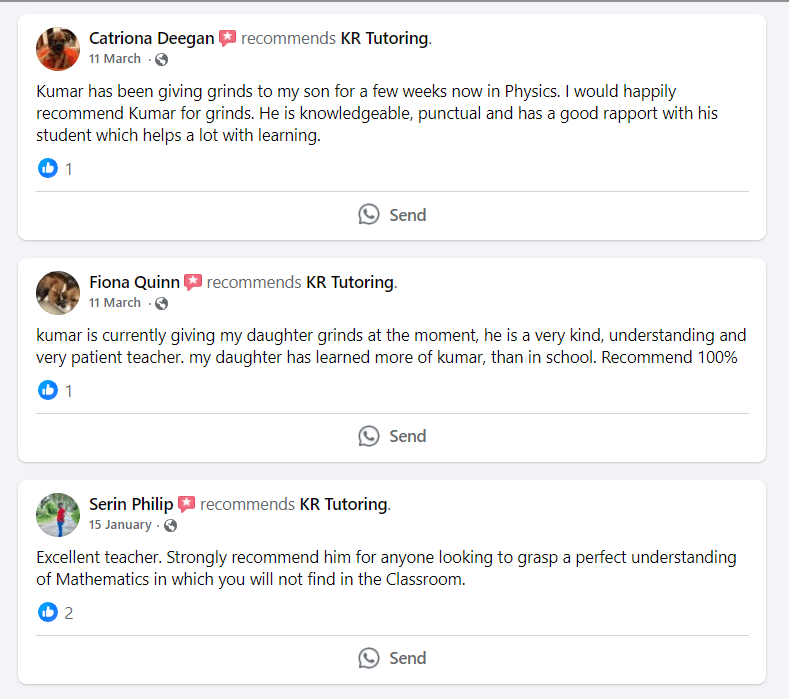Click the like icon on Catriona Deegan's review
Image resolution: width=789 pixels, height=699 pixels.
pyautogui.click(x=48, y=169)
